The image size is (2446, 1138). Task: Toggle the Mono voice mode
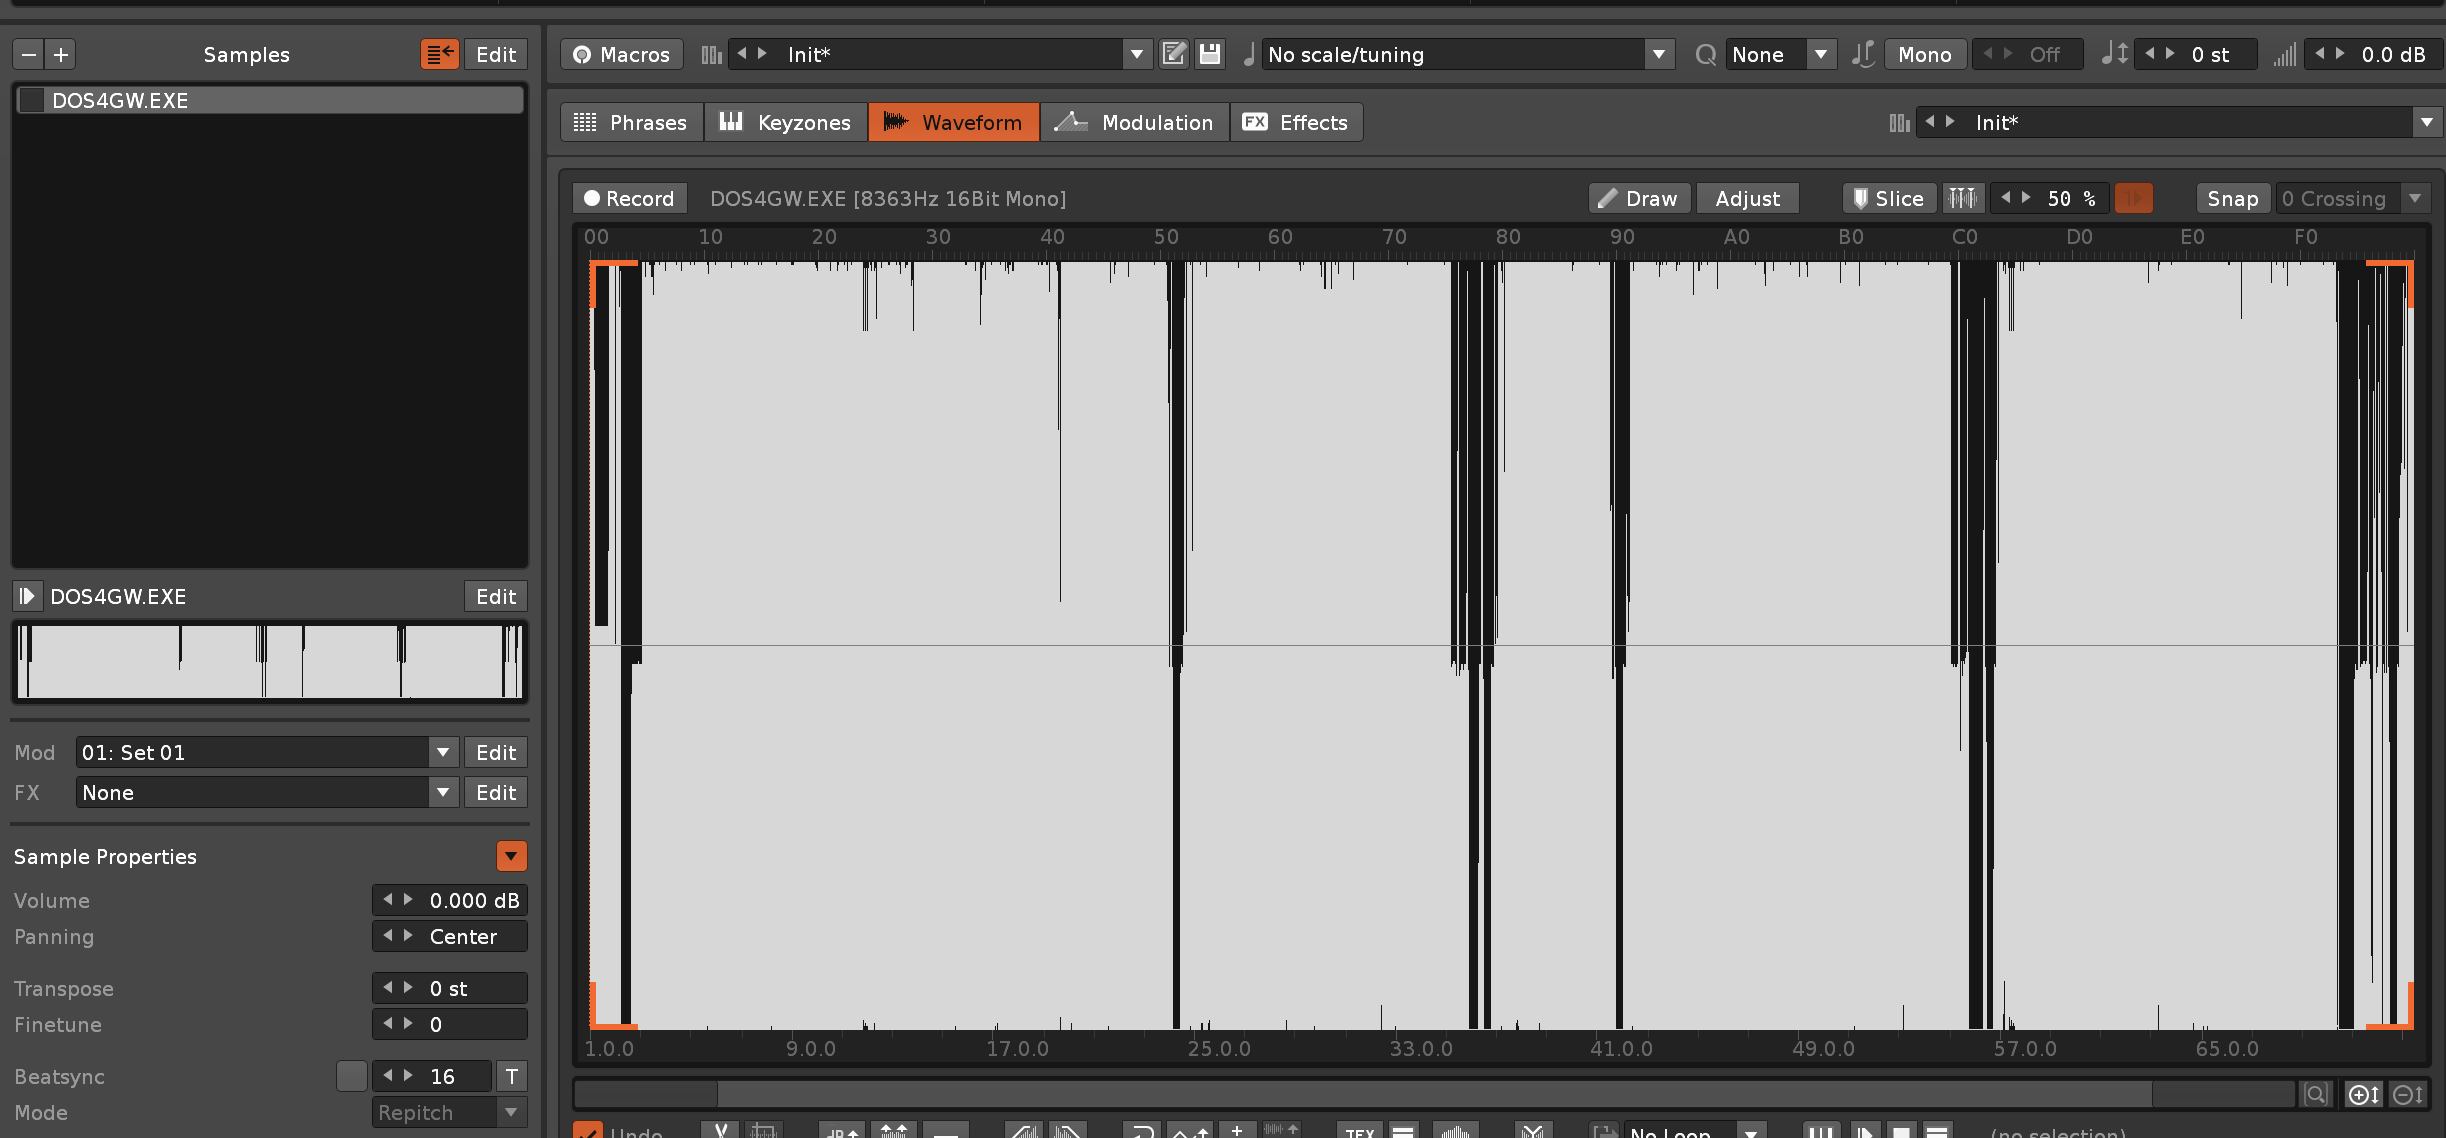(x=1924, y=54)
